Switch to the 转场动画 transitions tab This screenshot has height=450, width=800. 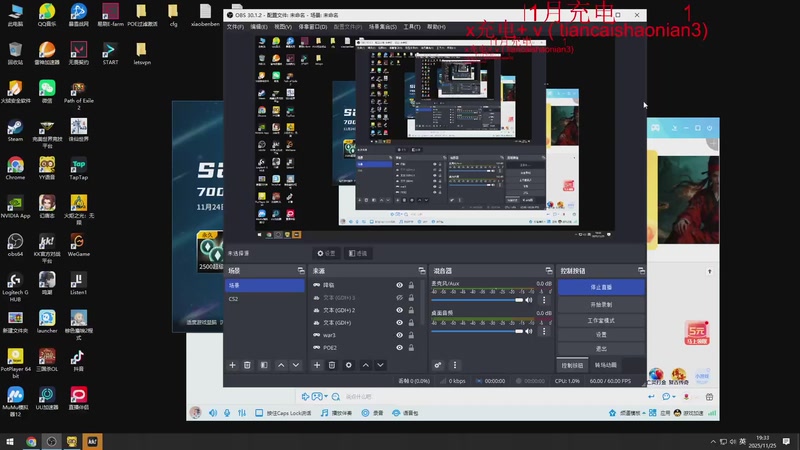tap(606, 365)
